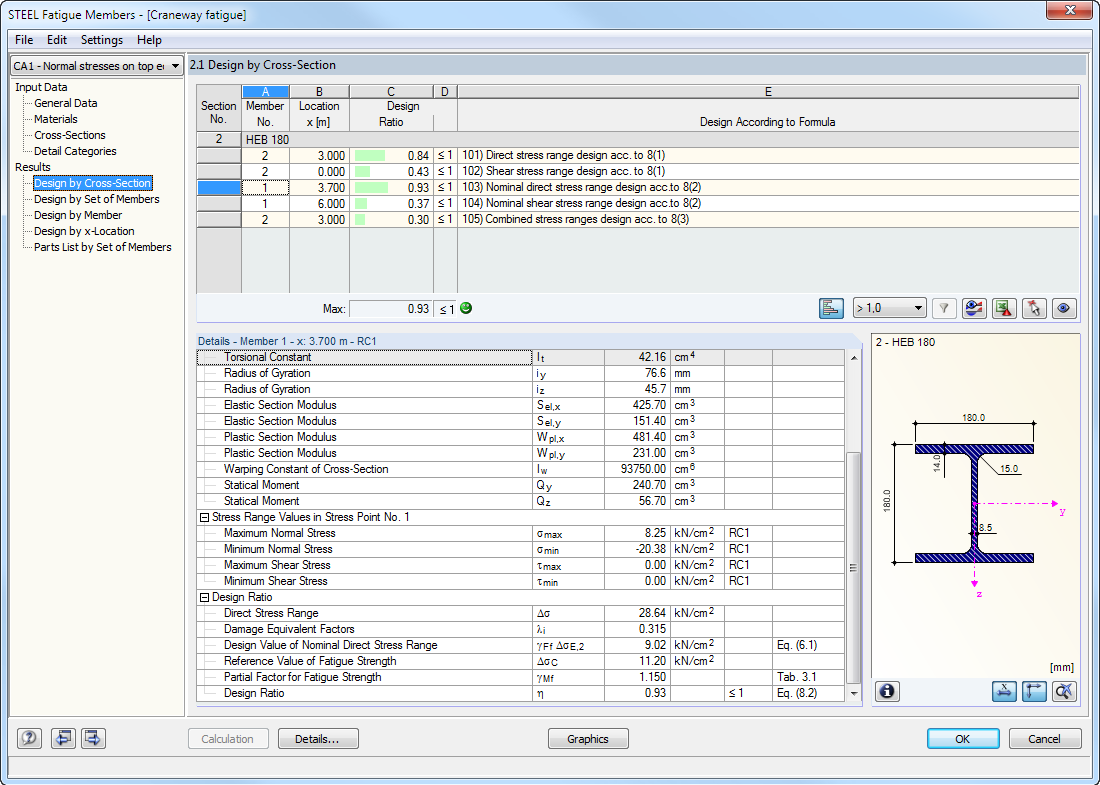Screen dimensions: 1100x785
Task: Toggle the colored design ratio bars
Action: coord(831,308)
